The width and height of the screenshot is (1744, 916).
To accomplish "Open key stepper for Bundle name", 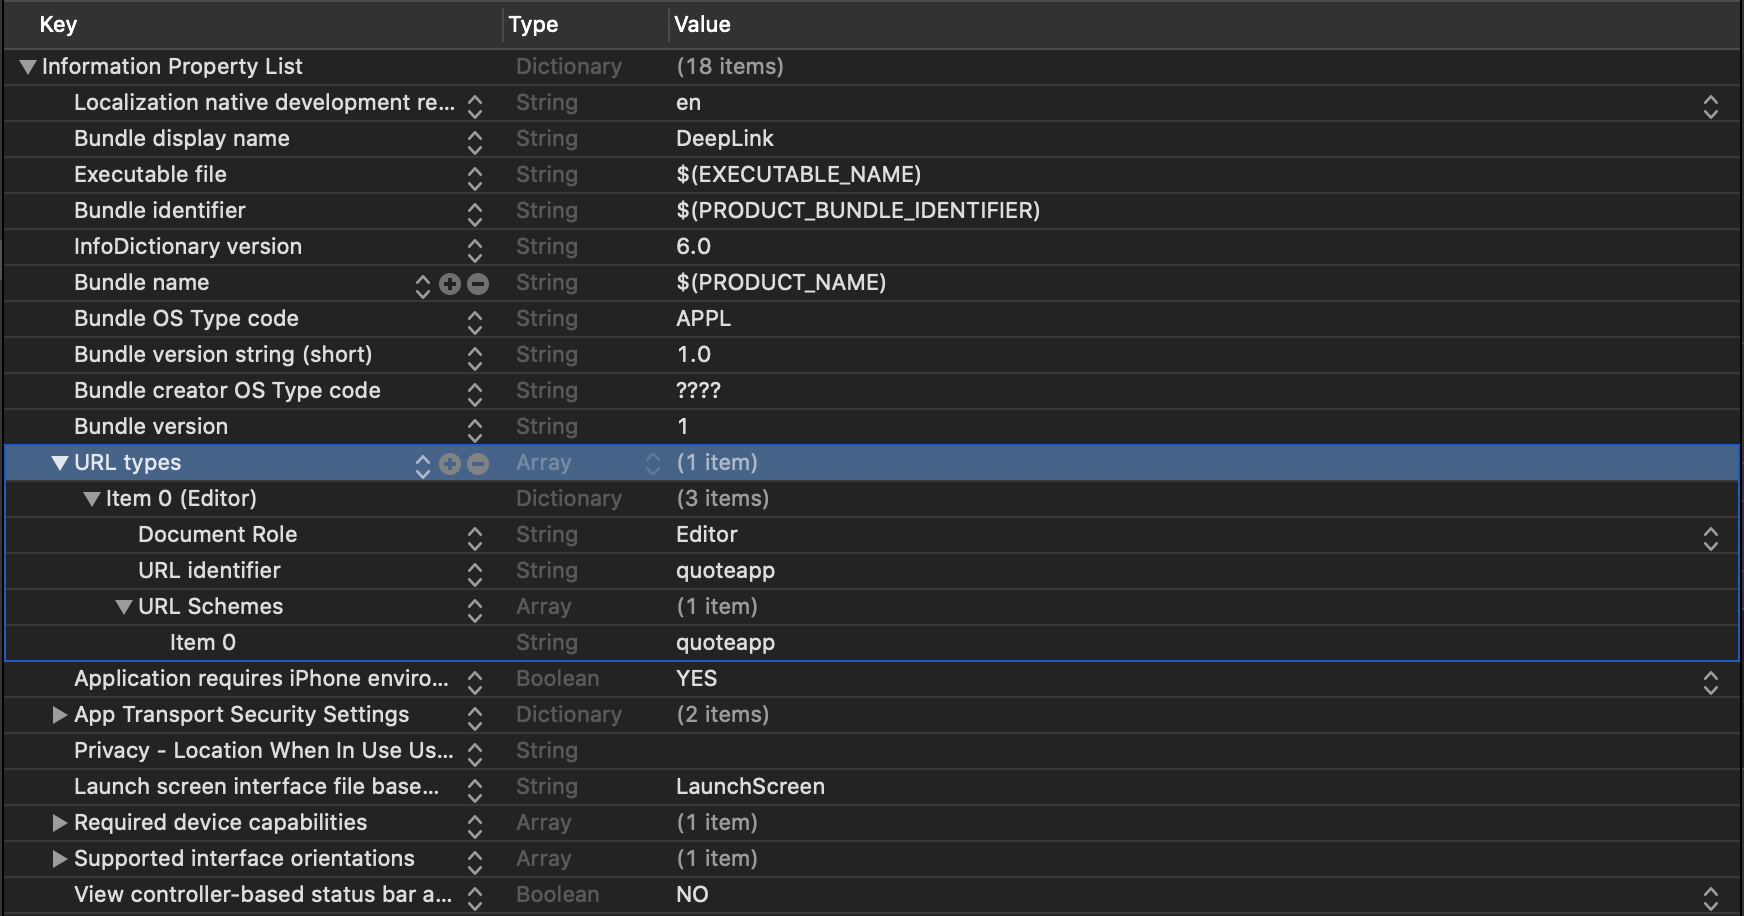I will tap(422, 286).
